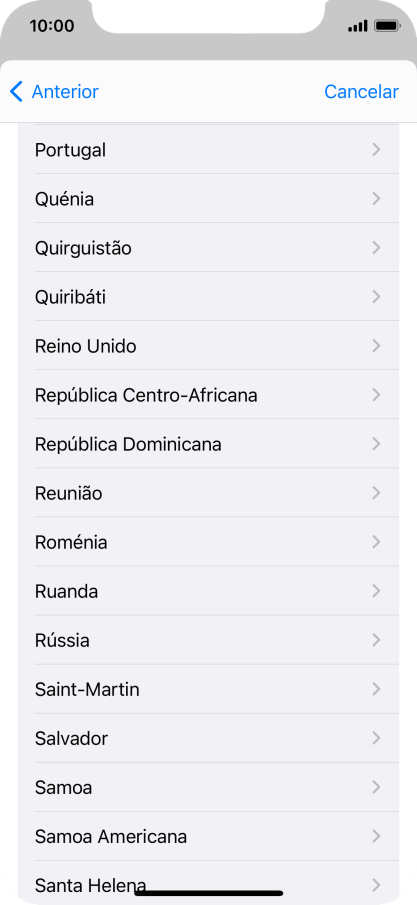Tap the cellular signal bars icon
This screenshot has height=905, width=417.
[358, 26]
